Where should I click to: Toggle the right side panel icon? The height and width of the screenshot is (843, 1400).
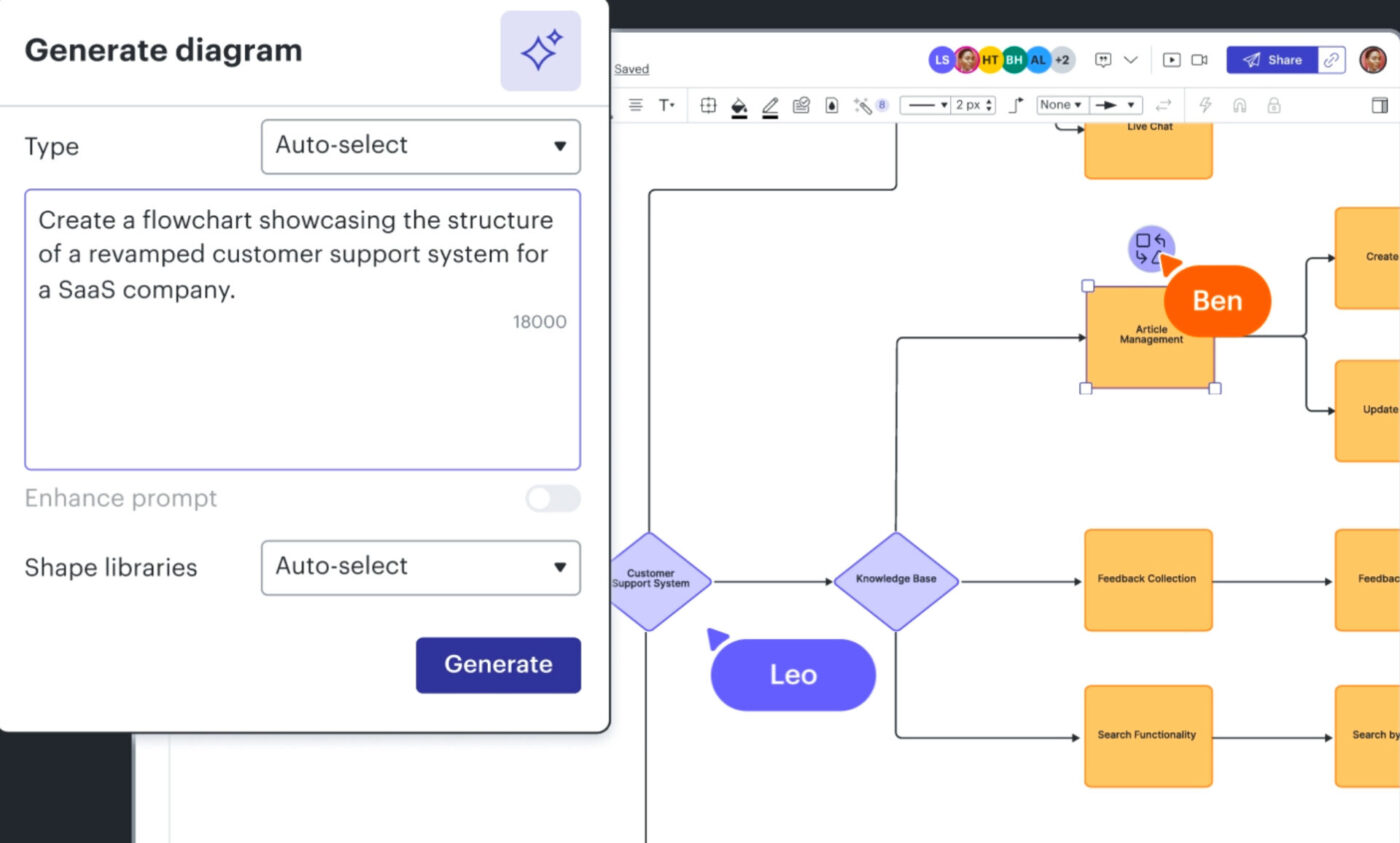(x=1379, y=105)
